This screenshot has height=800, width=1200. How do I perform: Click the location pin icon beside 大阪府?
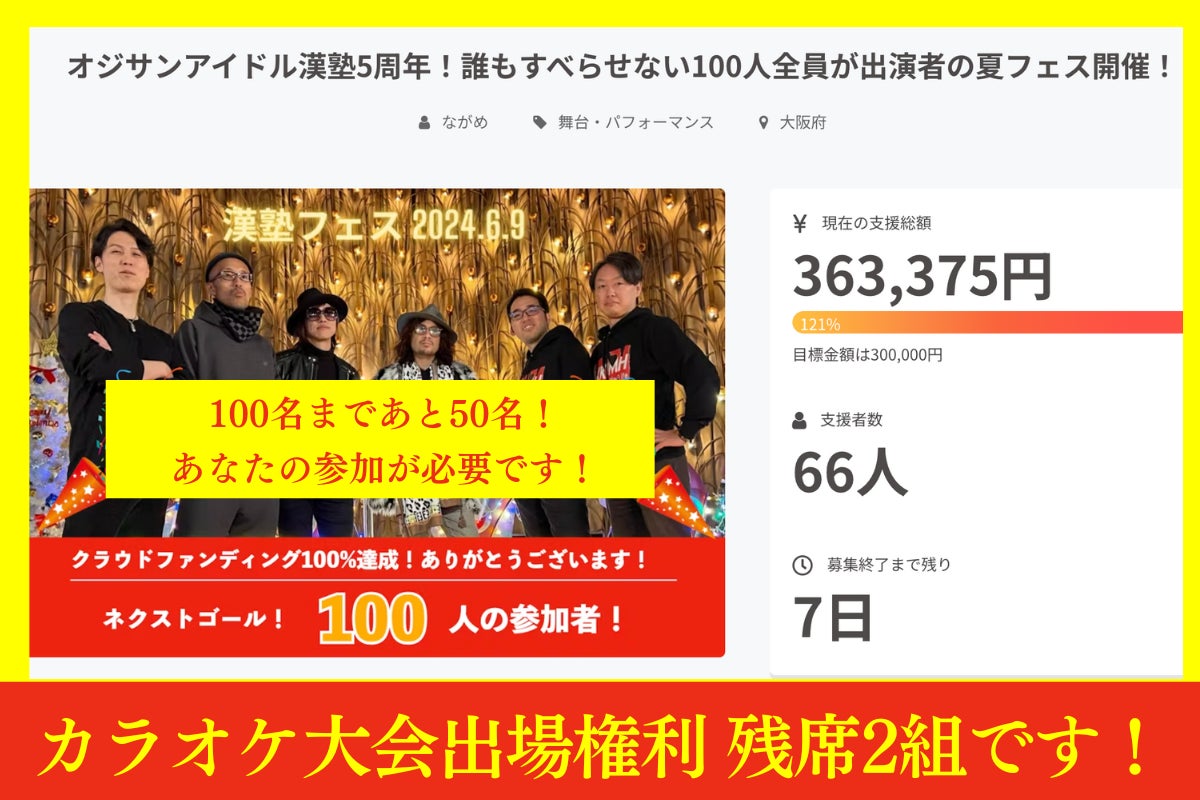pyautogui.click(x=764, y=123)
